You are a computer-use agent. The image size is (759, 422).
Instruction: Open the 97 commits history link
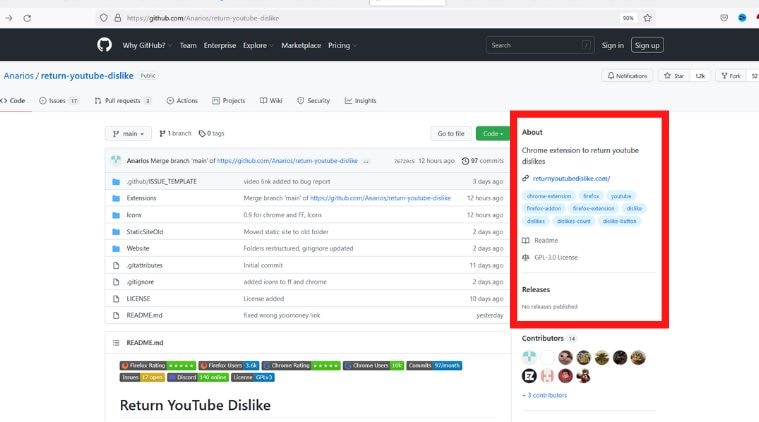(x=483, y=161)
